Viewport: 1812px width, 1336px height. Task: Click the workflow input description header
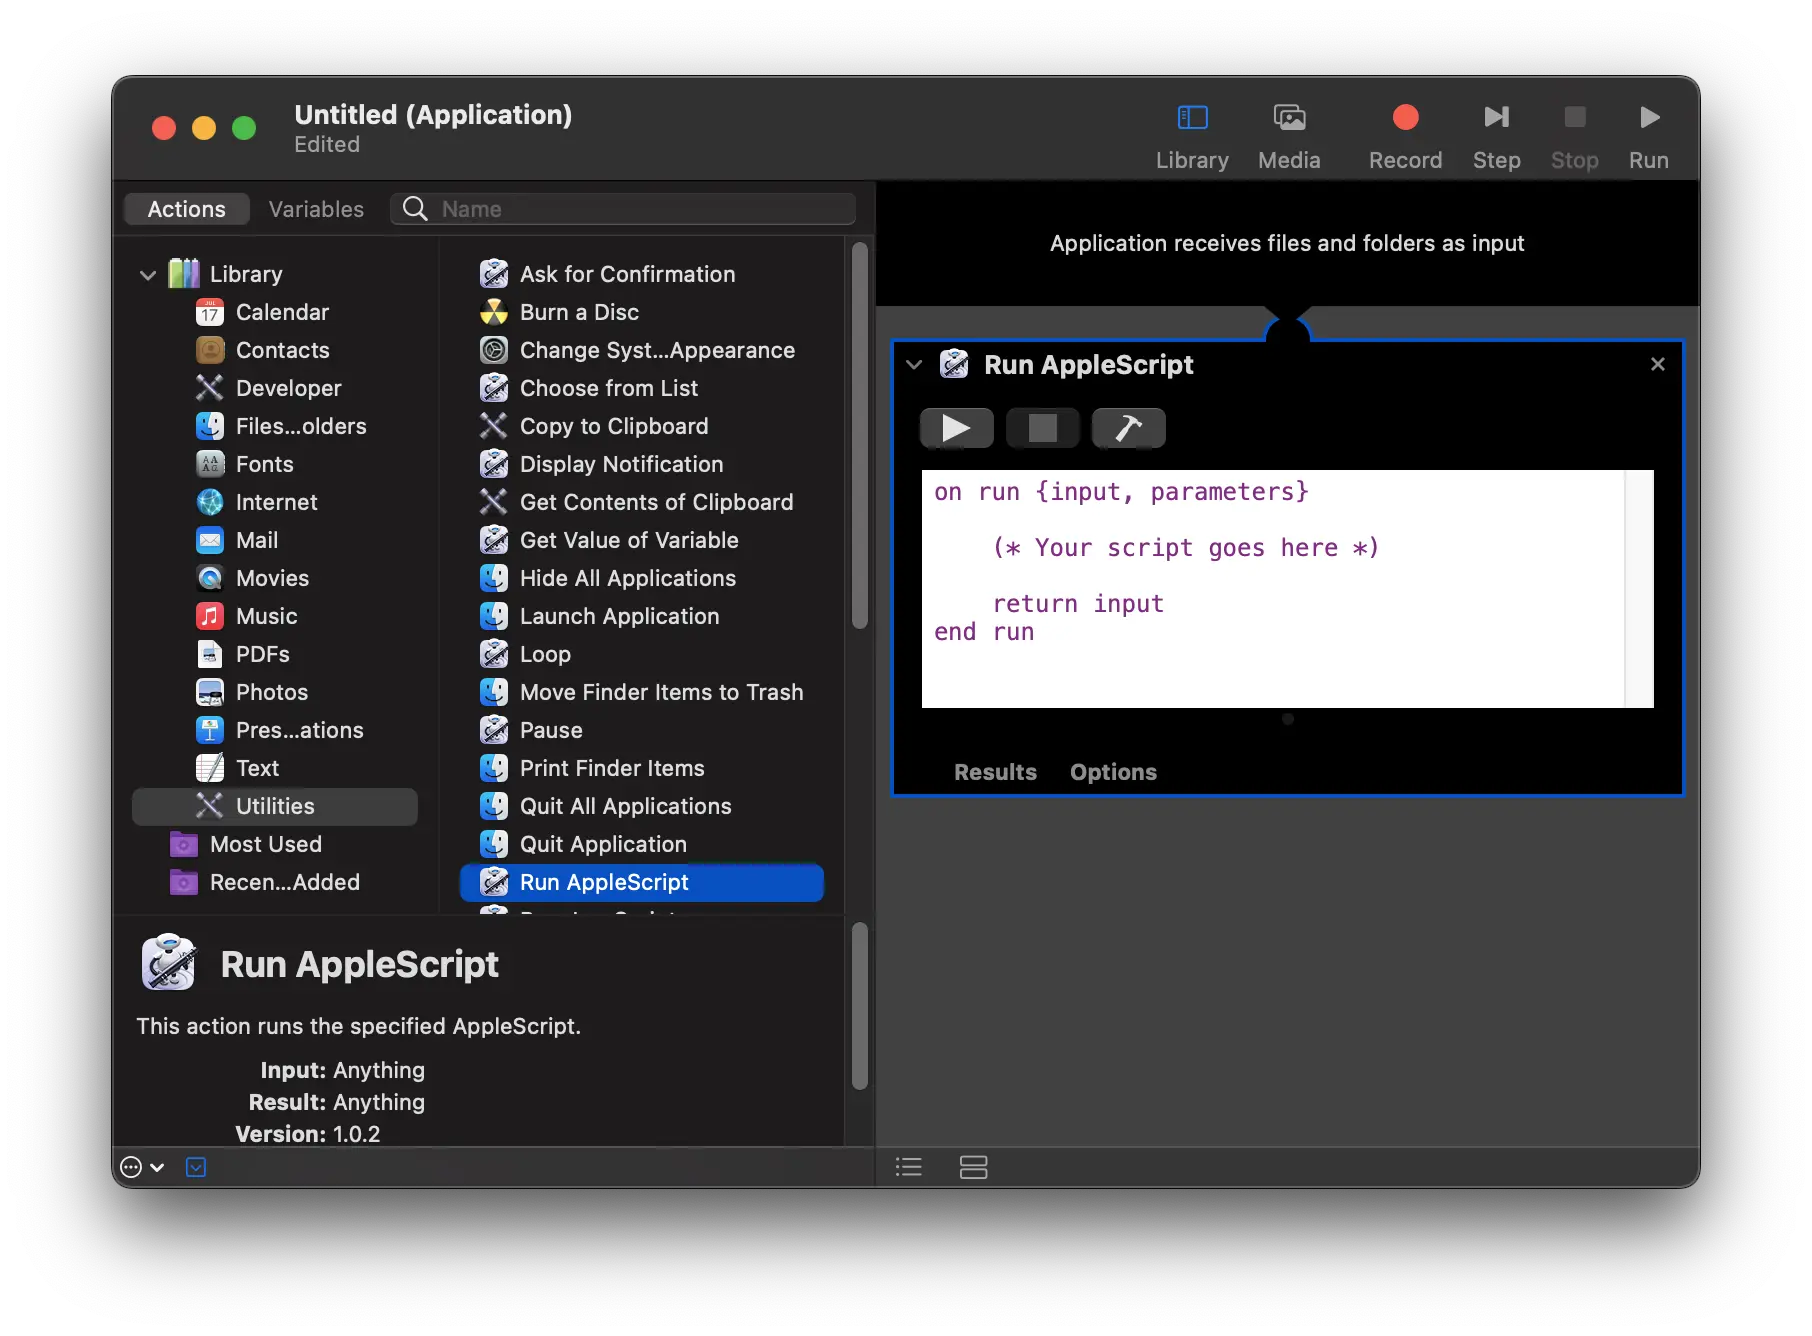[x=1287, y=243]
